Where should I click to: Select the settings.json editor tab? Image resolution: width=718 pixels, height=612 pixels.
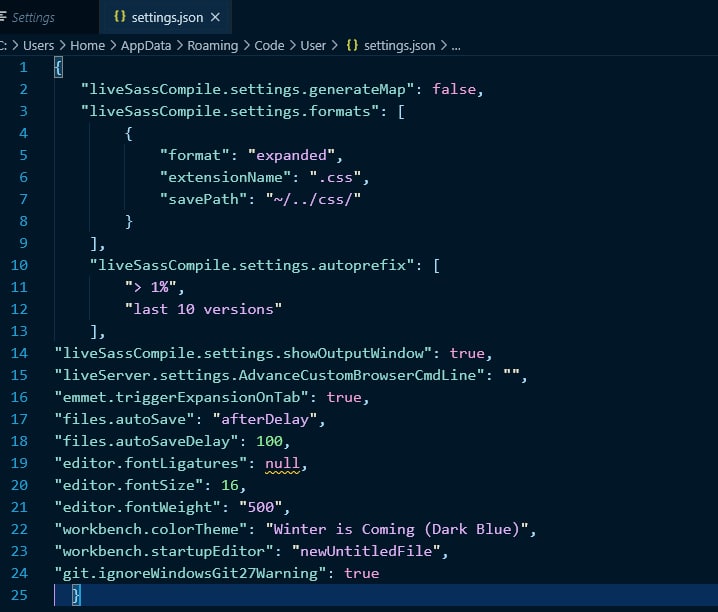[165, 17]
